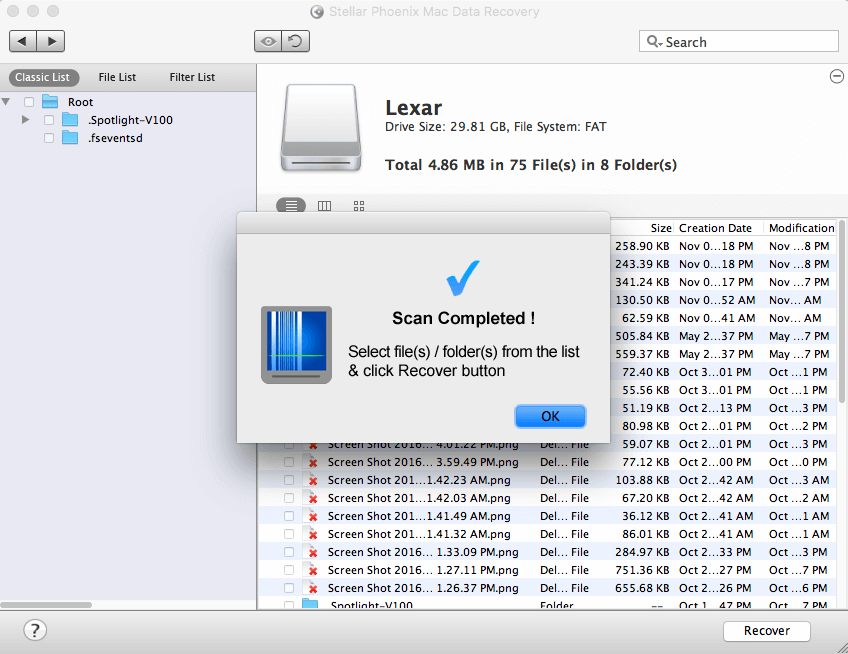This screenshot has height=654, width=848.
Task: Switch to column view mode icon
Action: (324, 206)
